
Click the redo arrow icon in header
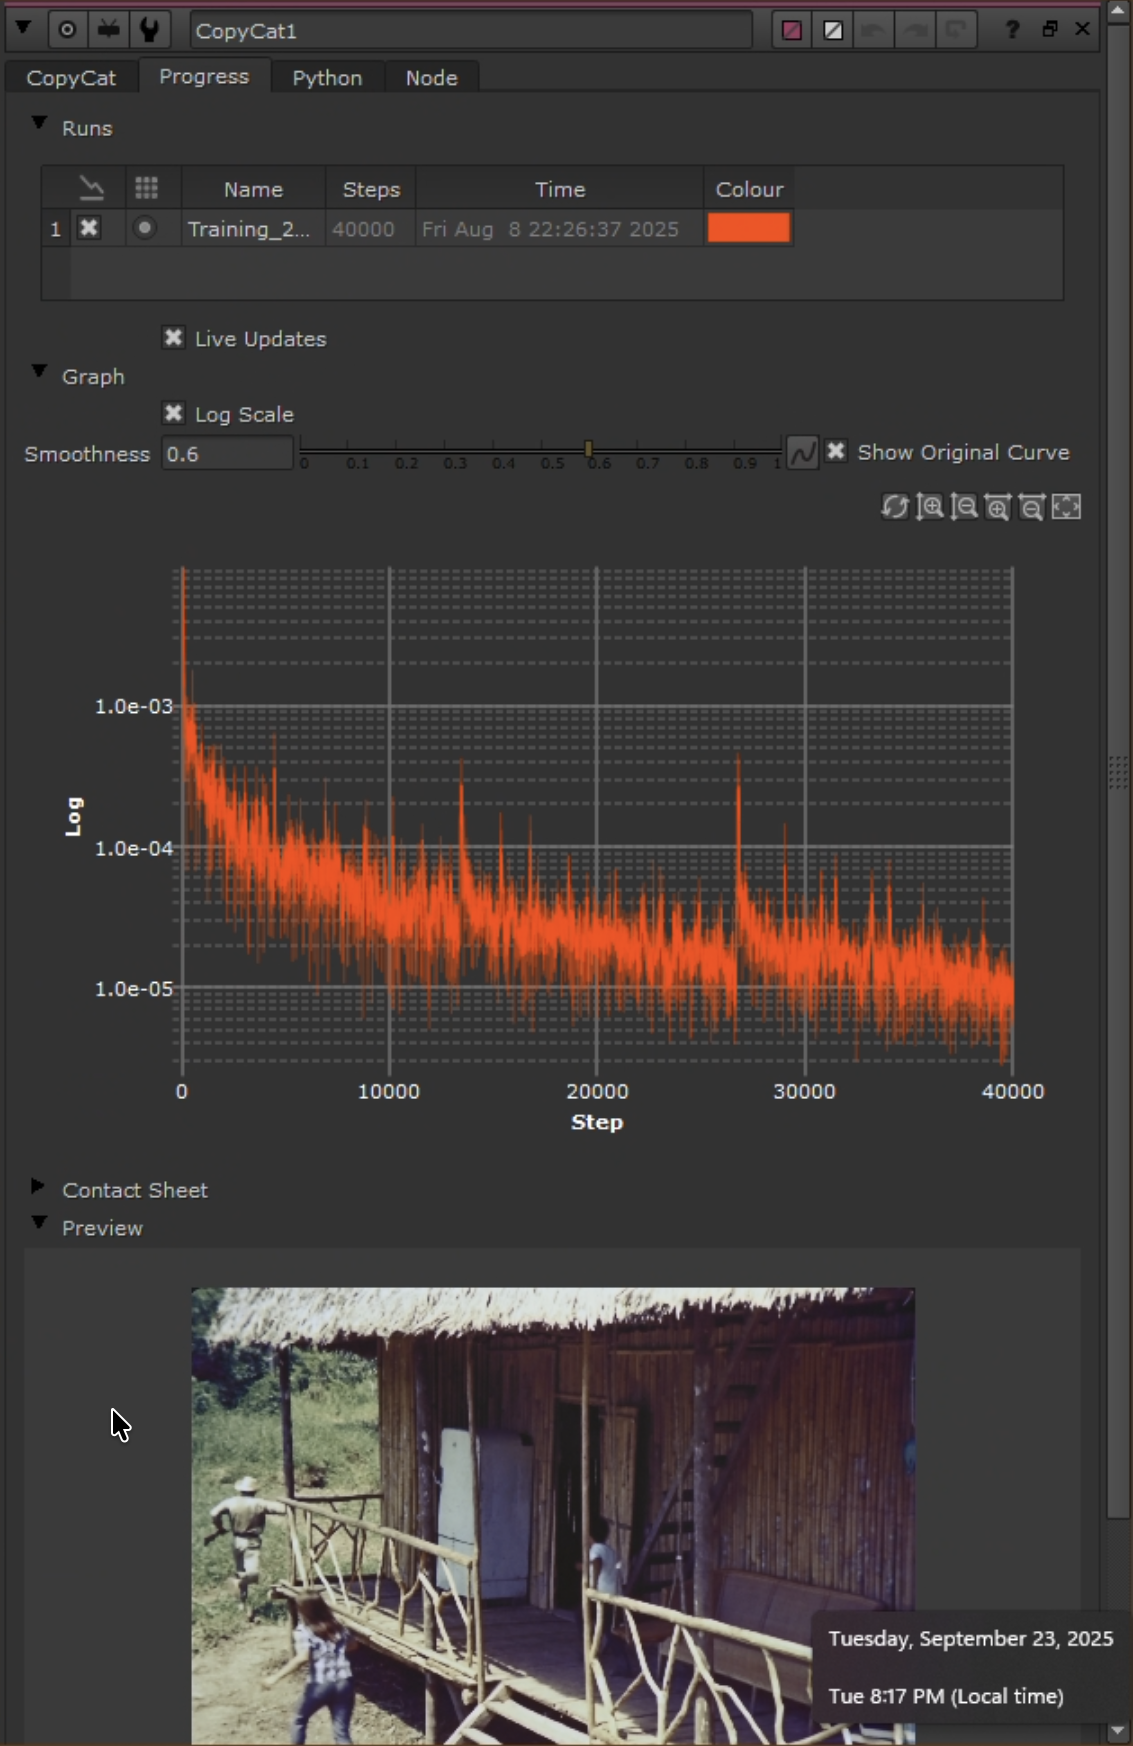[915, 30]
